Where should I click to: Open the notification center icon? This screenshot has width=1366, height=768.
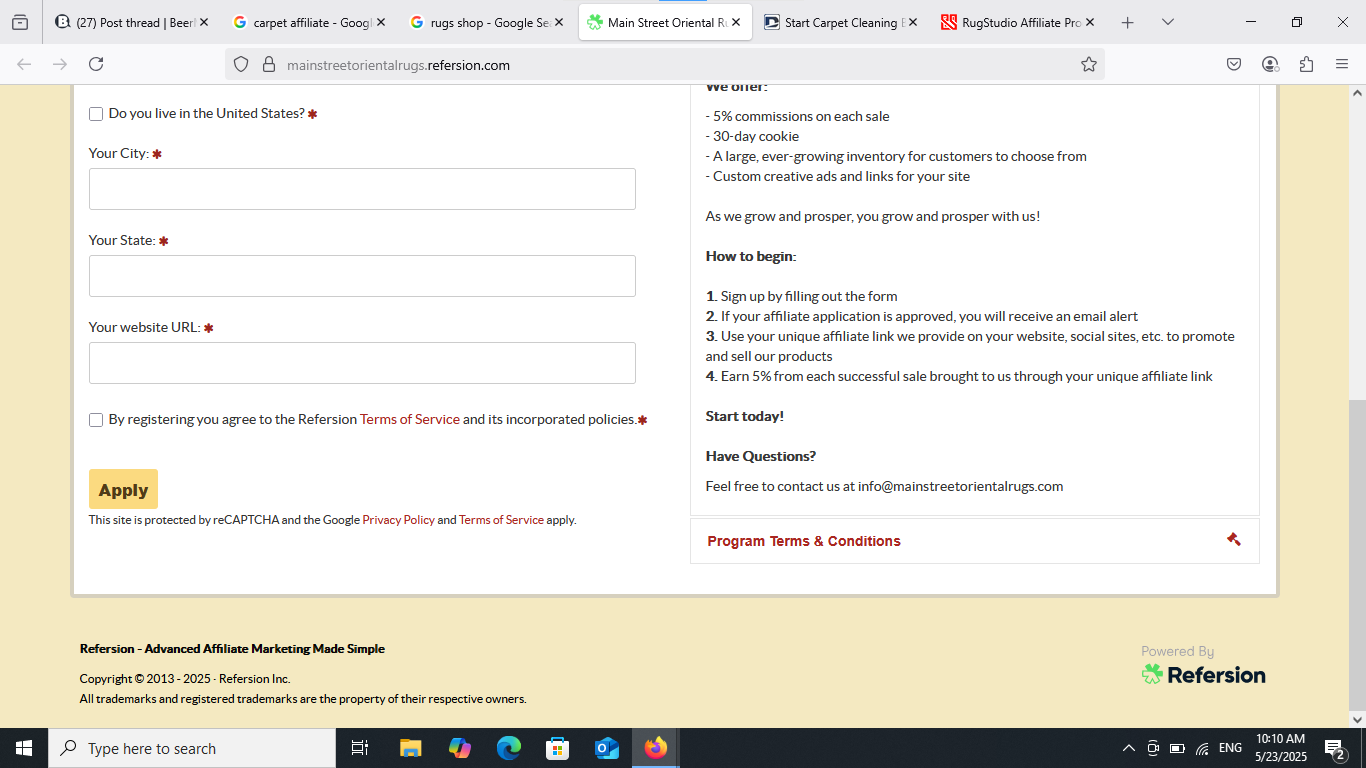[x=1334, y=748]
